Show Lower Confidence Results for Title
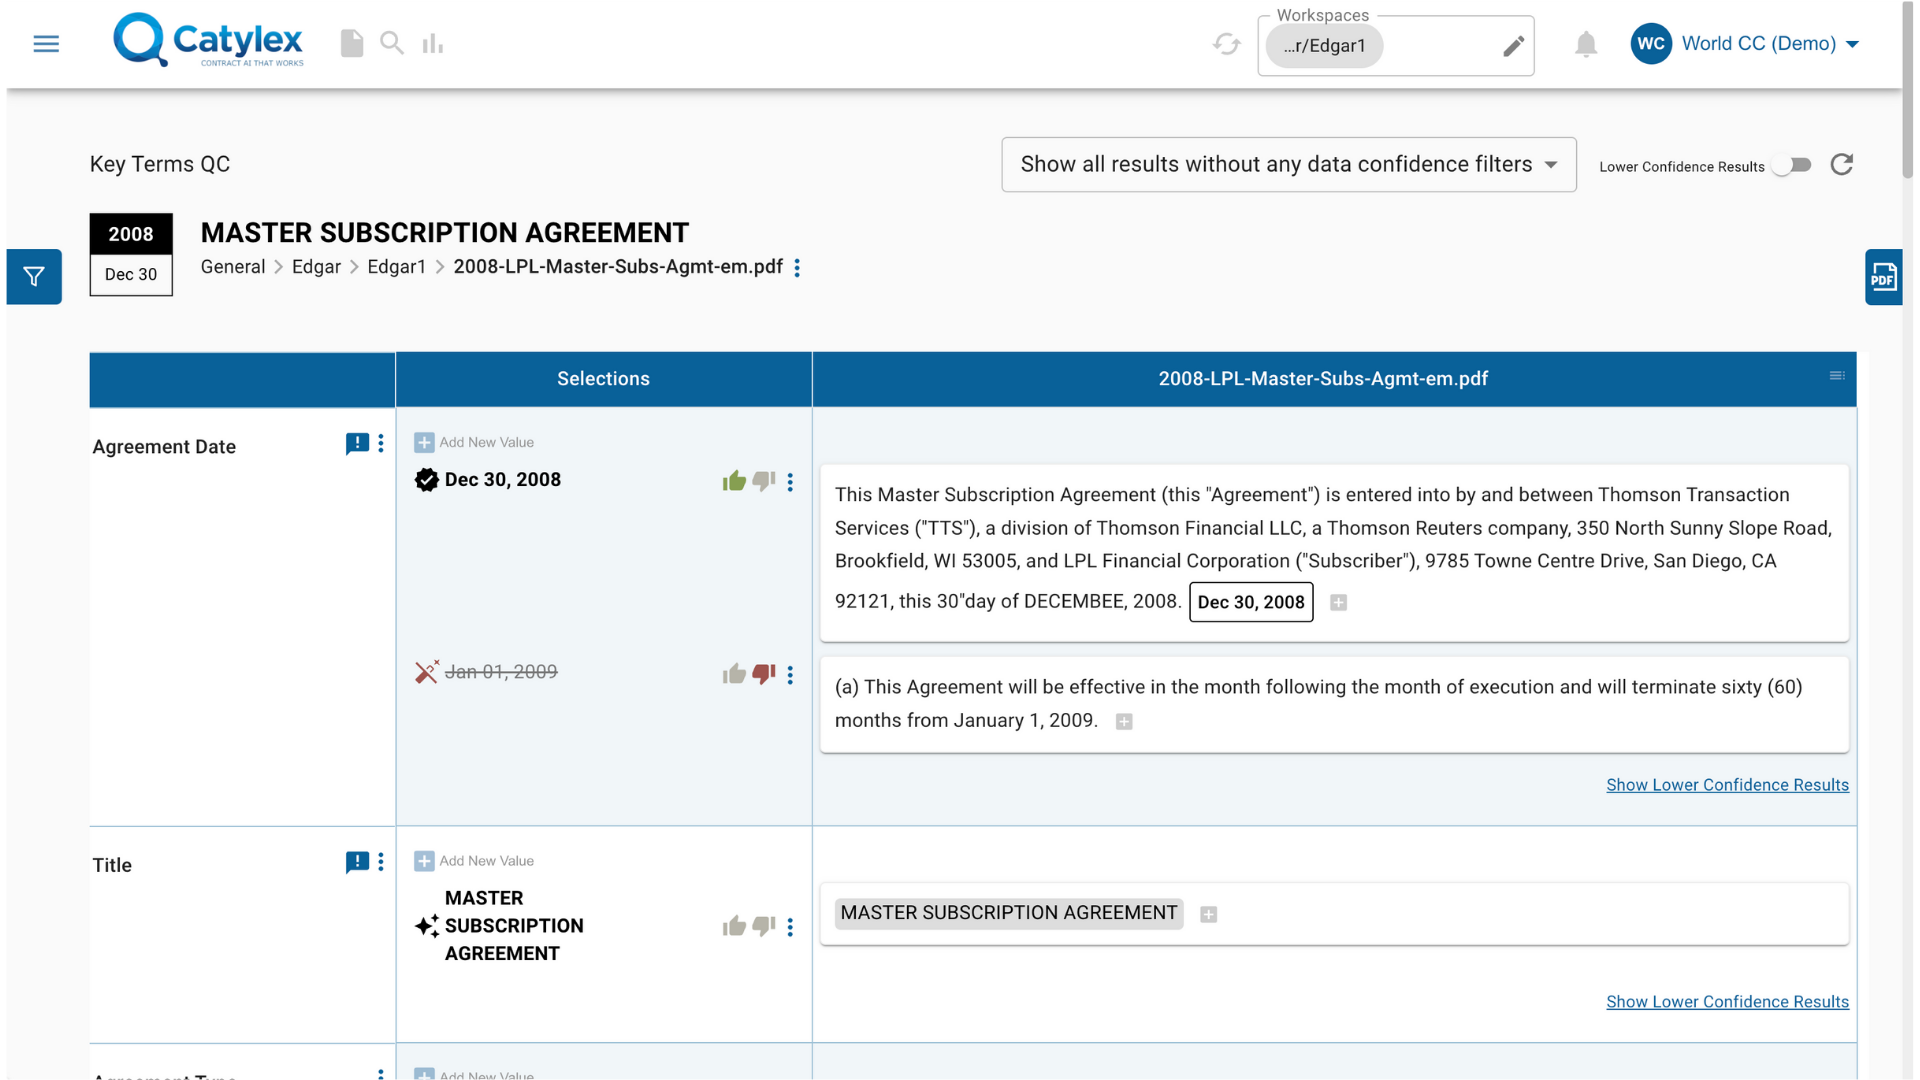The image size is (1920, 1080). point(1727,1002)
